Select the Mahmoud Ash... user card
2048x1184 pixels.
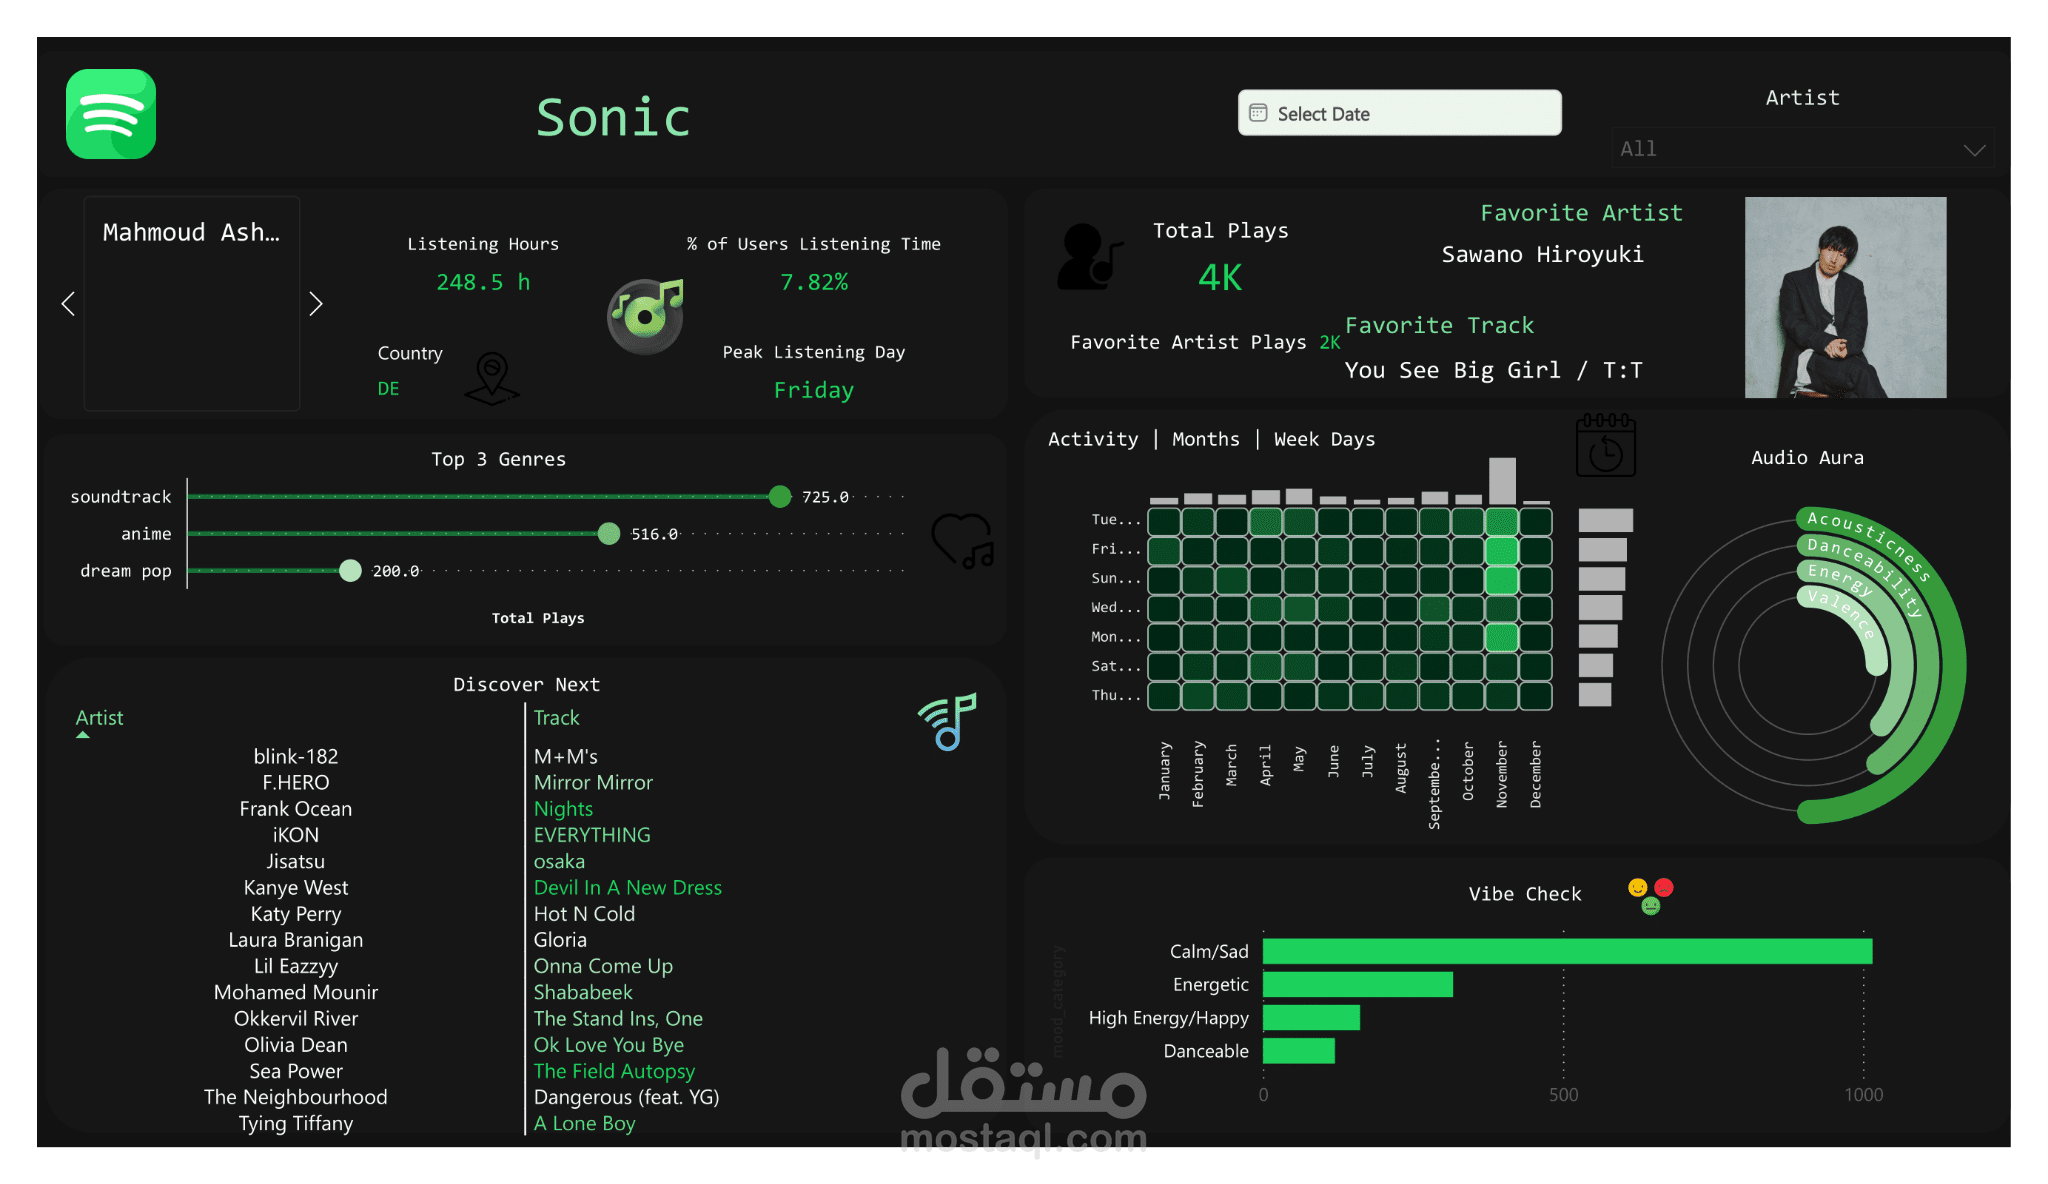192,303
